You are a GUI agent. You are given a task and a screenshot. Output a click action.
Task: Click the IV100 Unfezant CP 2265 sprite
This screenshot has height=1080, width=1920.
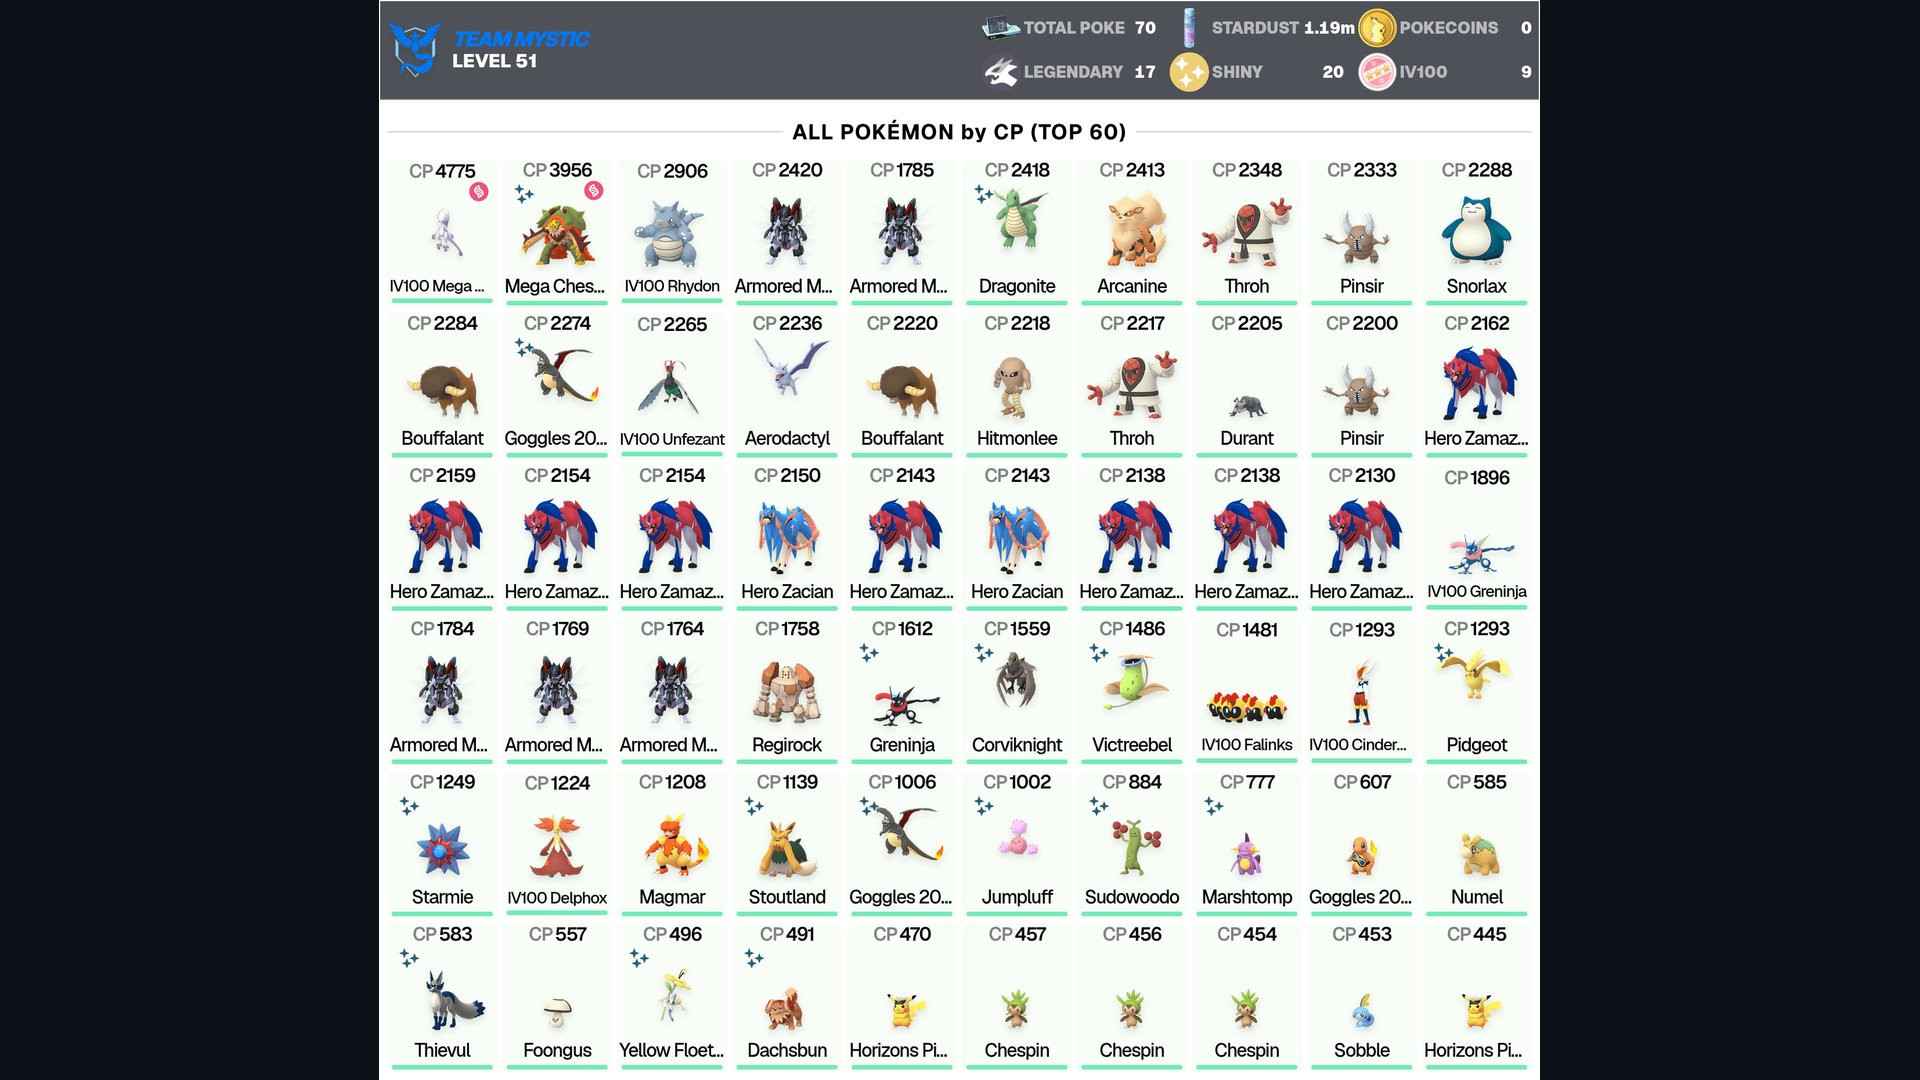[x=672, y=388]
